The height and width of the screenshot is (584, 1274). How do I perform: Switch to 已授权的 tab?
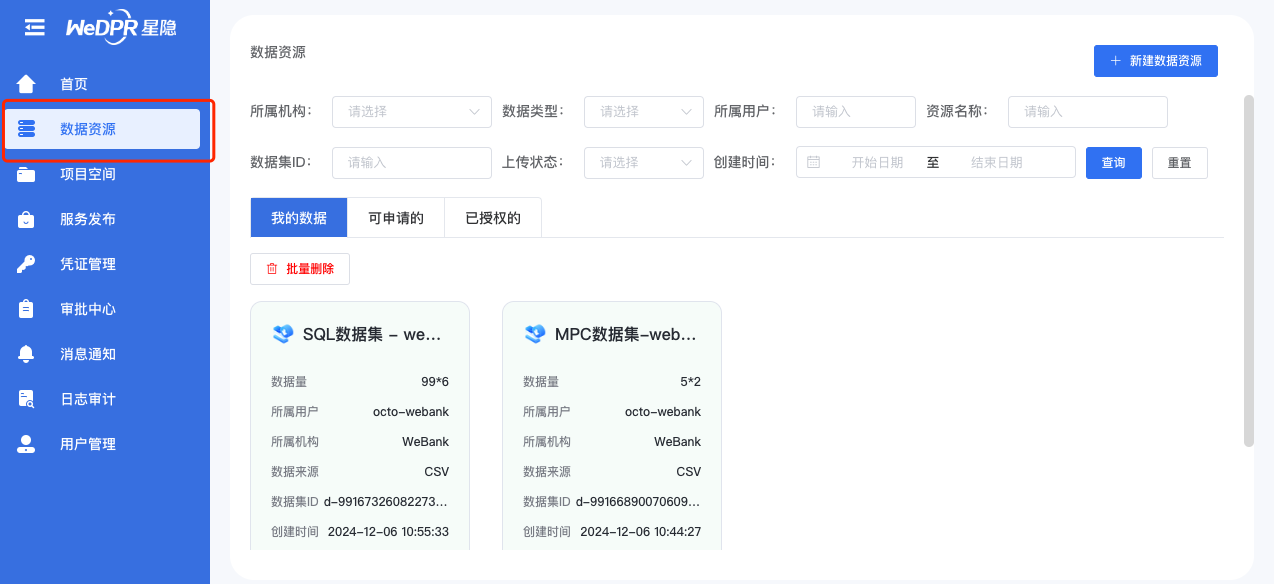(493, 218)
